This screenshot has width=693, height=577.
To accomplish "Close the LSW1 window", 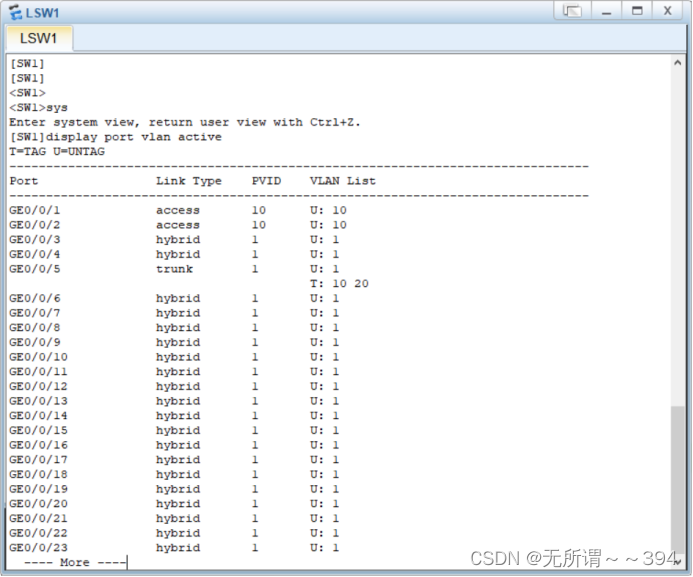I will [x=668, y=11].
